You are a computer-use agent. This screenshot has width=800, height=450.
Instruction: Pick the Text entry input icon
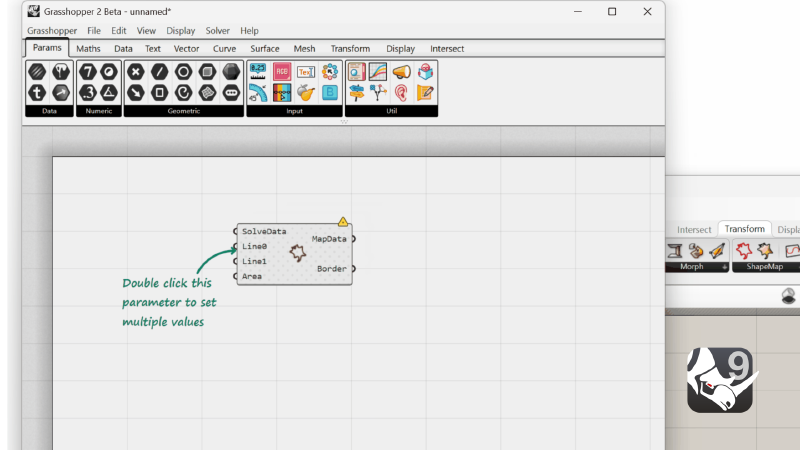306,71
